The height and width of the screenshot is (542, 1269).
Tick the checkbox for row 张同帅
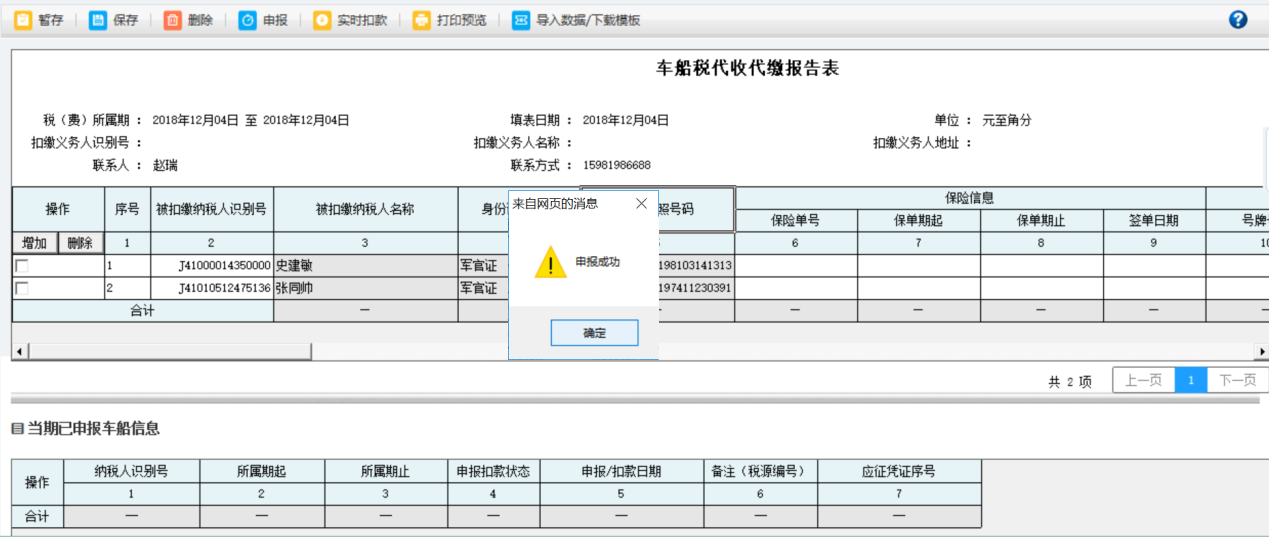tap(21, 288)
